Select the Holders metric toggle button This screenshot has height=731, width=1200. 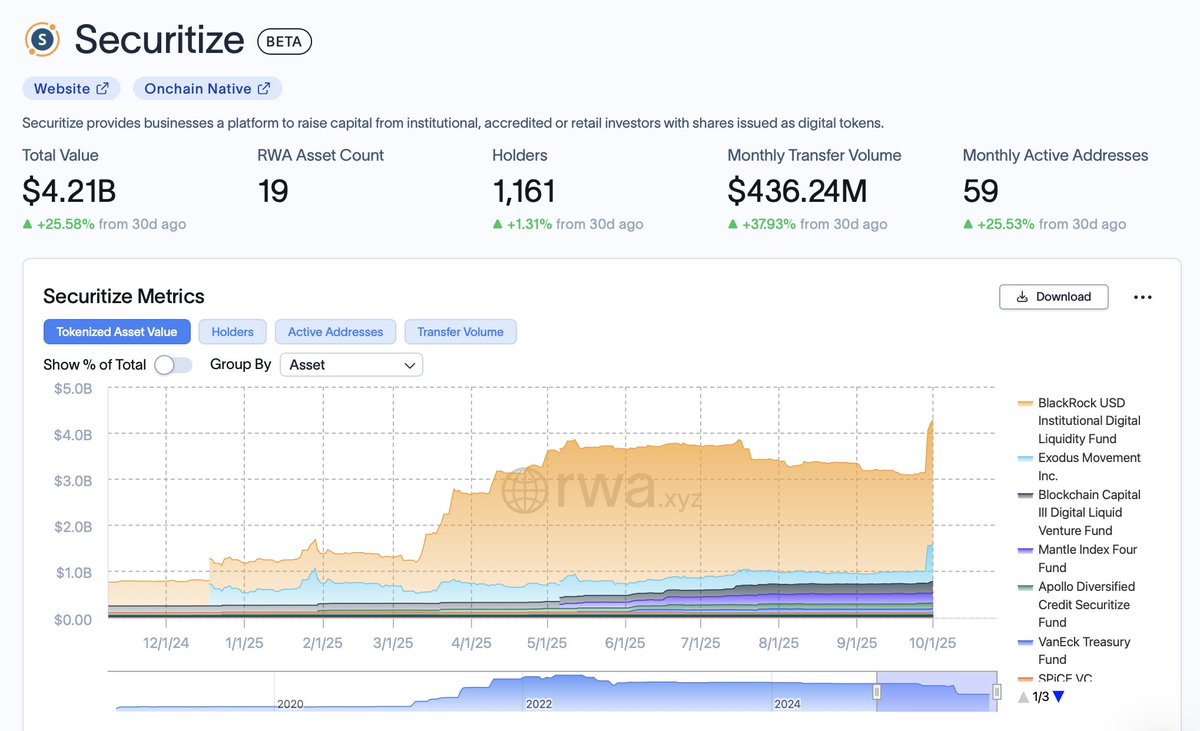click(232, 331)
